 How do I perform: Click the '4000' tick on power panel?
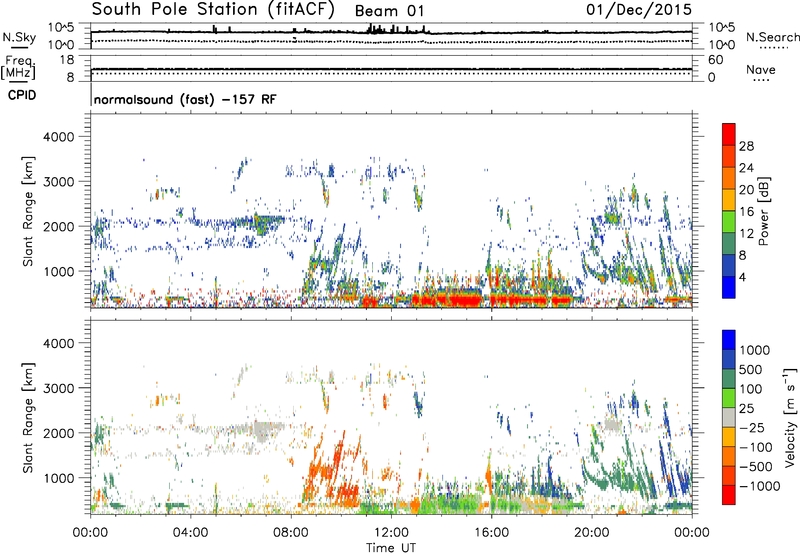pyautogui.click(x=59, y=137)
